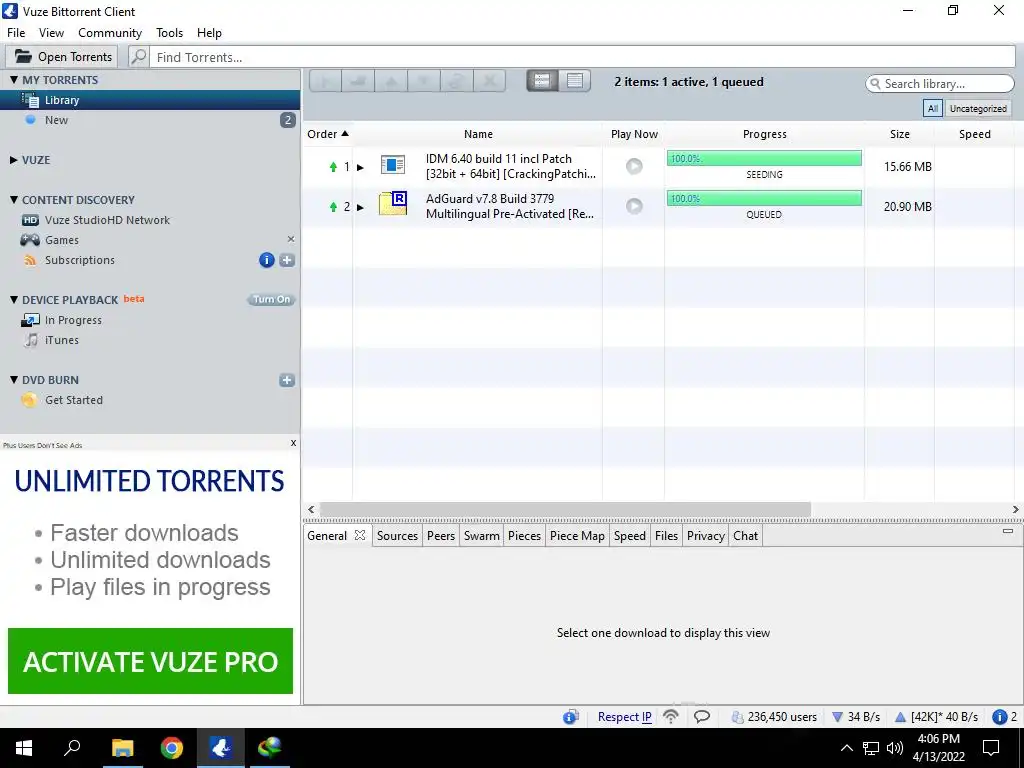Screen dimensions: 1024x768
Task: Click the blue dot icon next to New
Action: point(30,120)
